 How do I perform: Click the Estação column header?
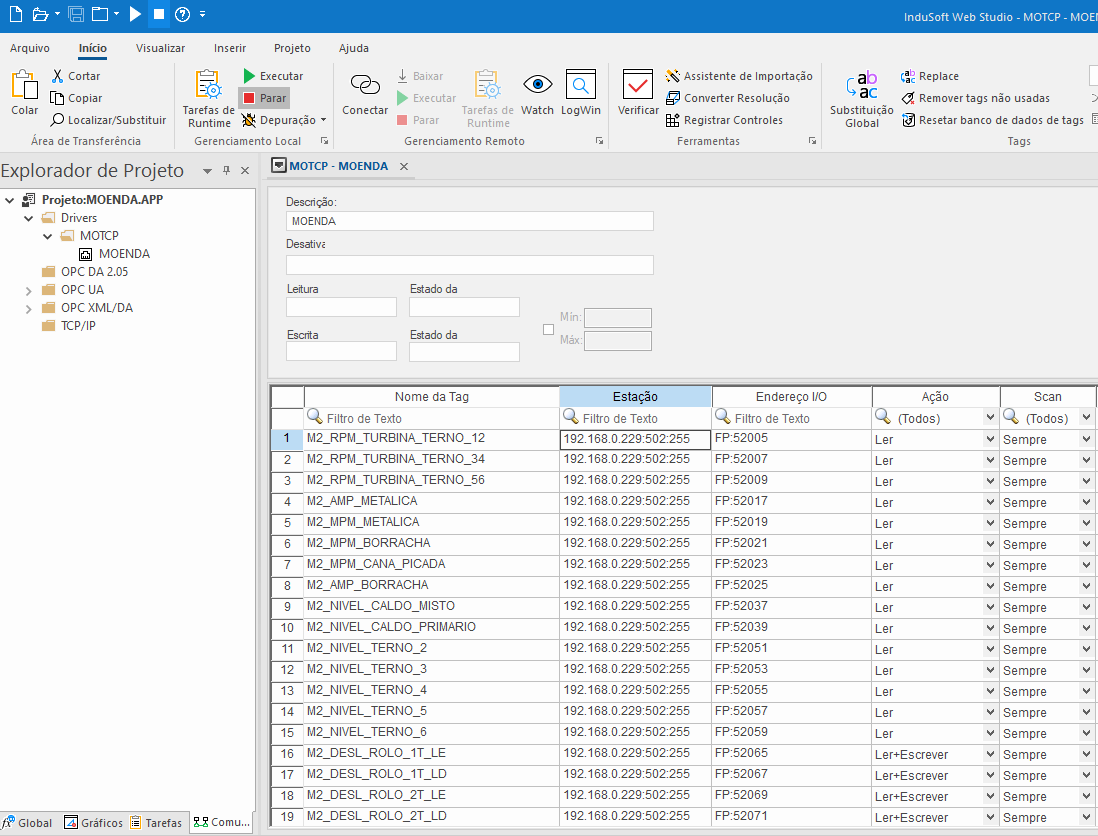pyautogui.click(x=635, y=396)
